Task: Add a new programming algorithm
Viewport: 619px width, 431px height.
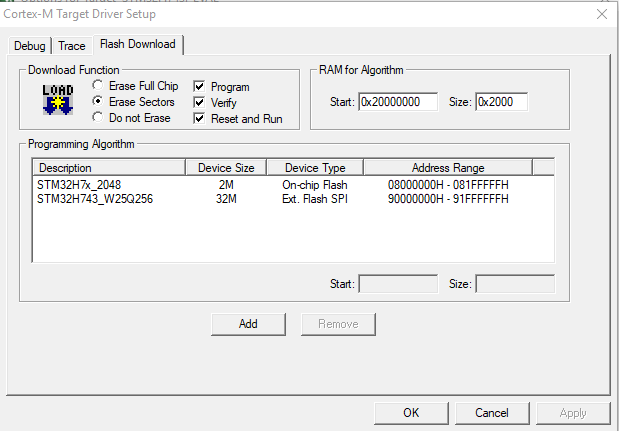Action: click(248, 324)
